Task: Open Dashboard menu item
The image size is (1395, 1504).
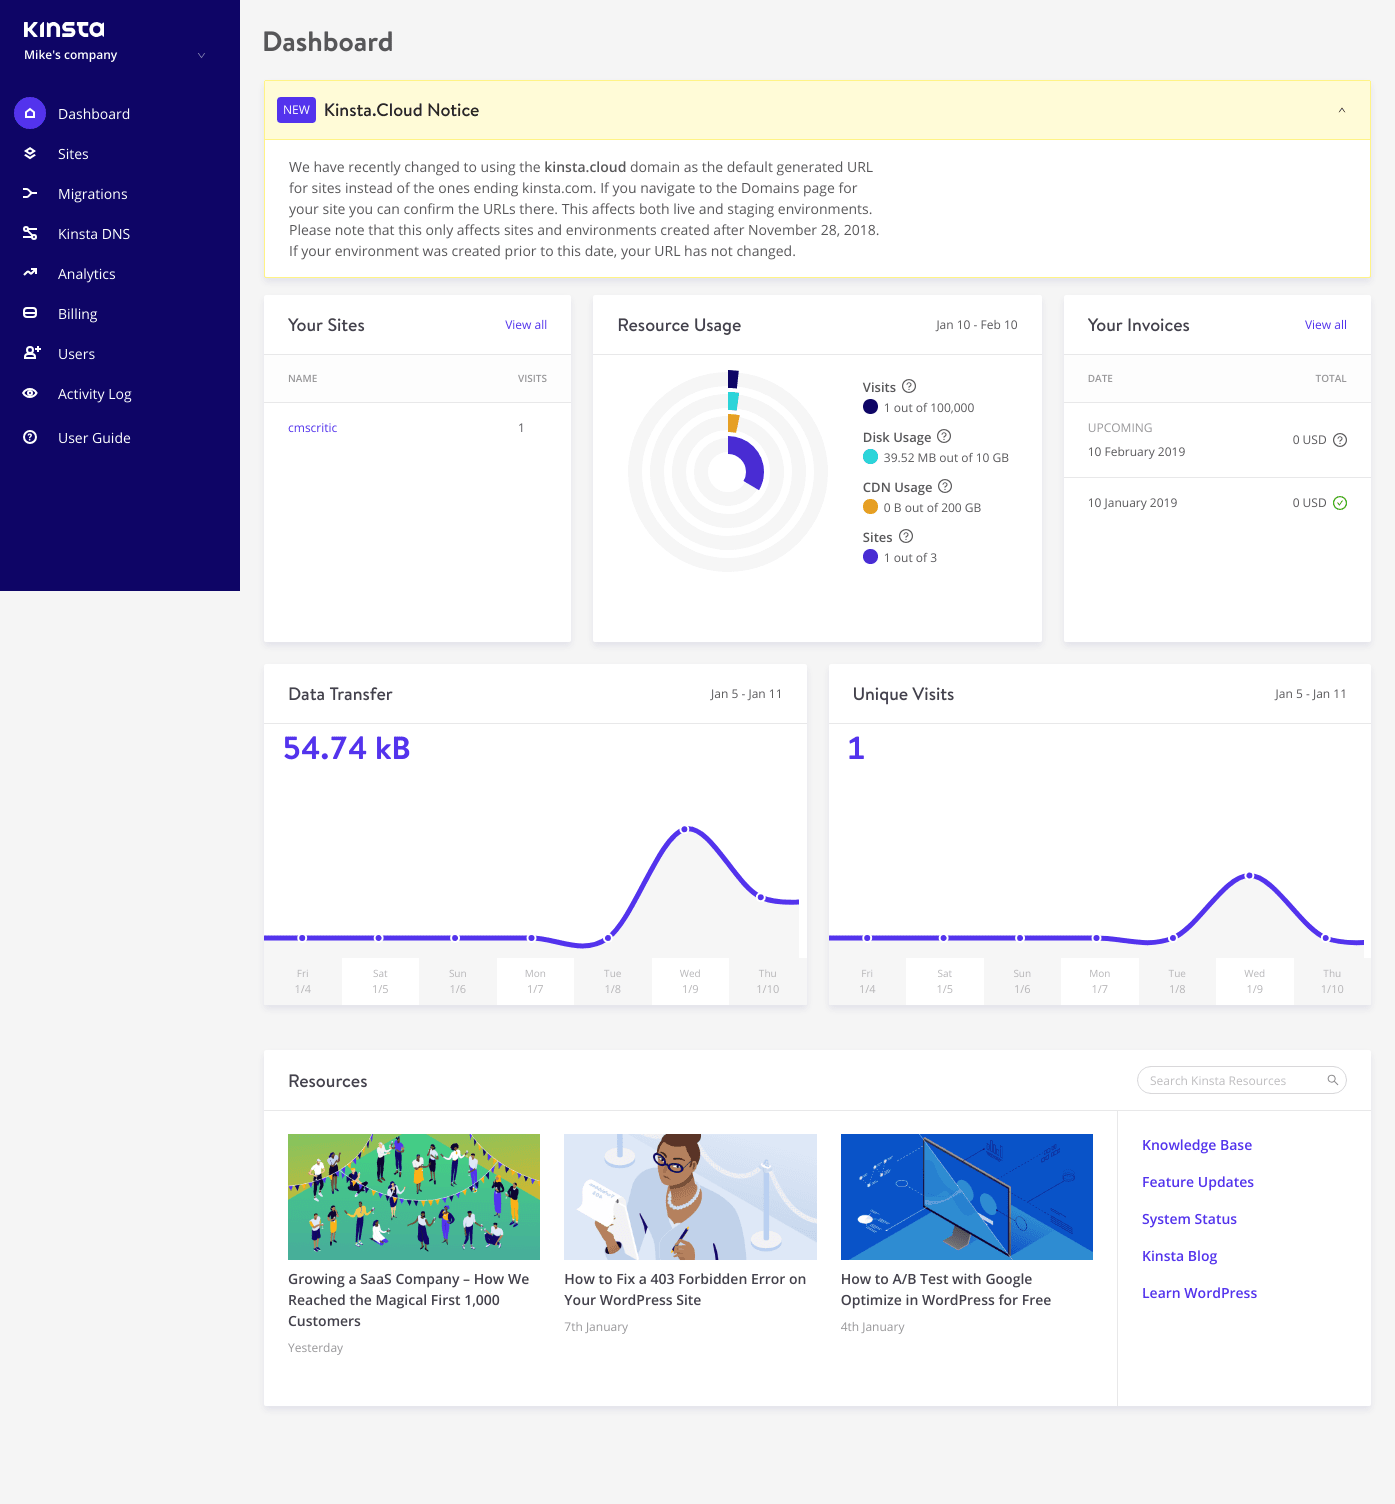Action: point(94,114)
